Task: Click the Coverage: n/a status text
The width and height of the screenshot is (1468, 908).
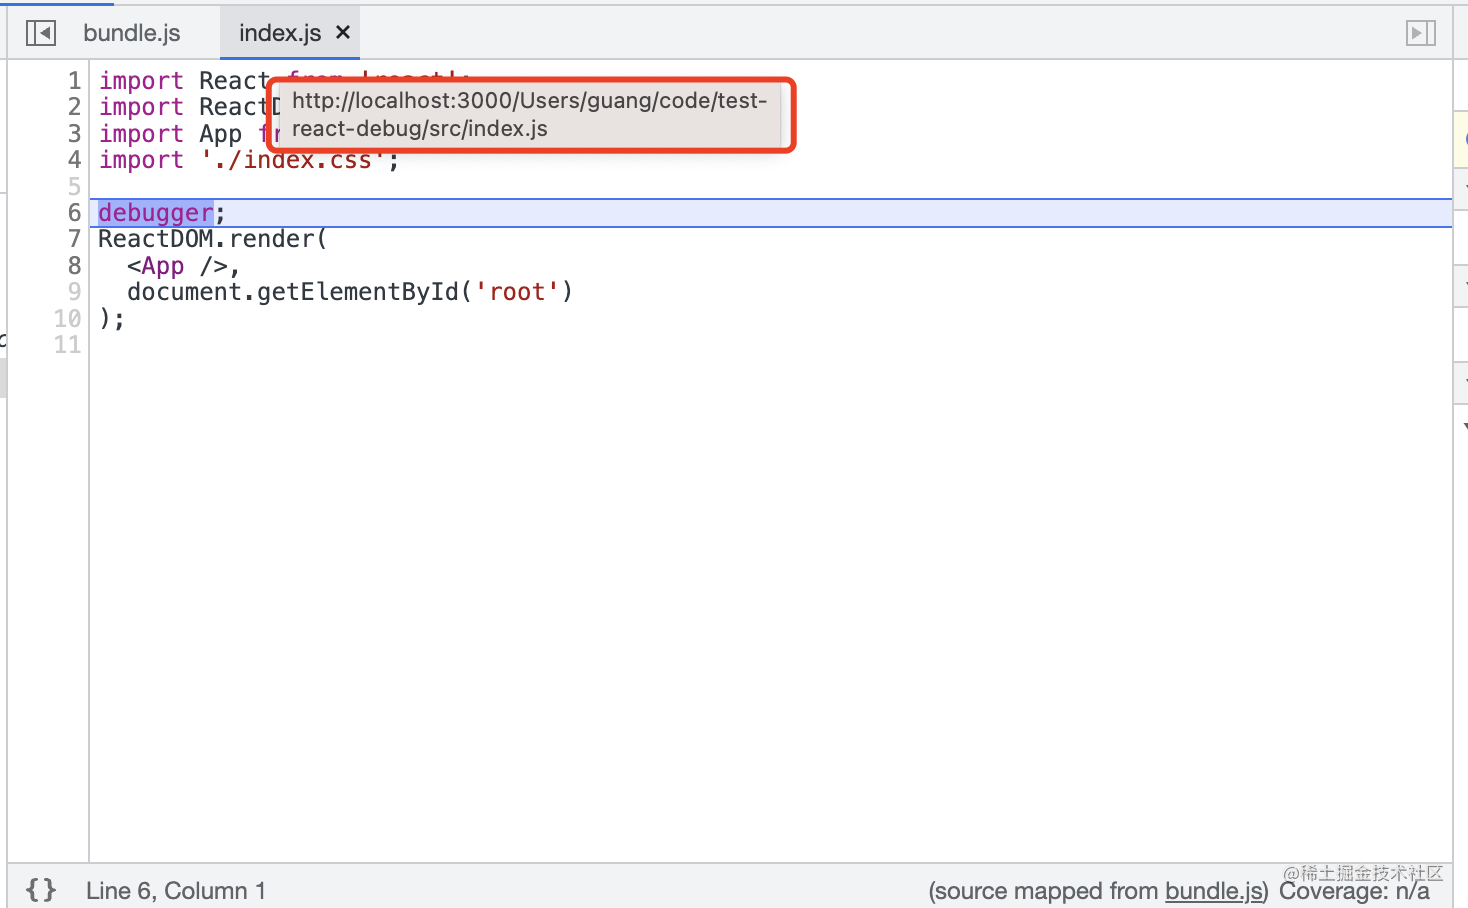Action: pos(1354,890)
